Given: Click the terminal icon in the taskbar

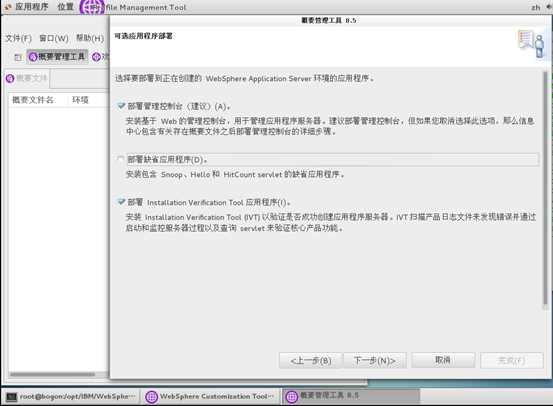Looking at the screenshot, I should (11, 397).
